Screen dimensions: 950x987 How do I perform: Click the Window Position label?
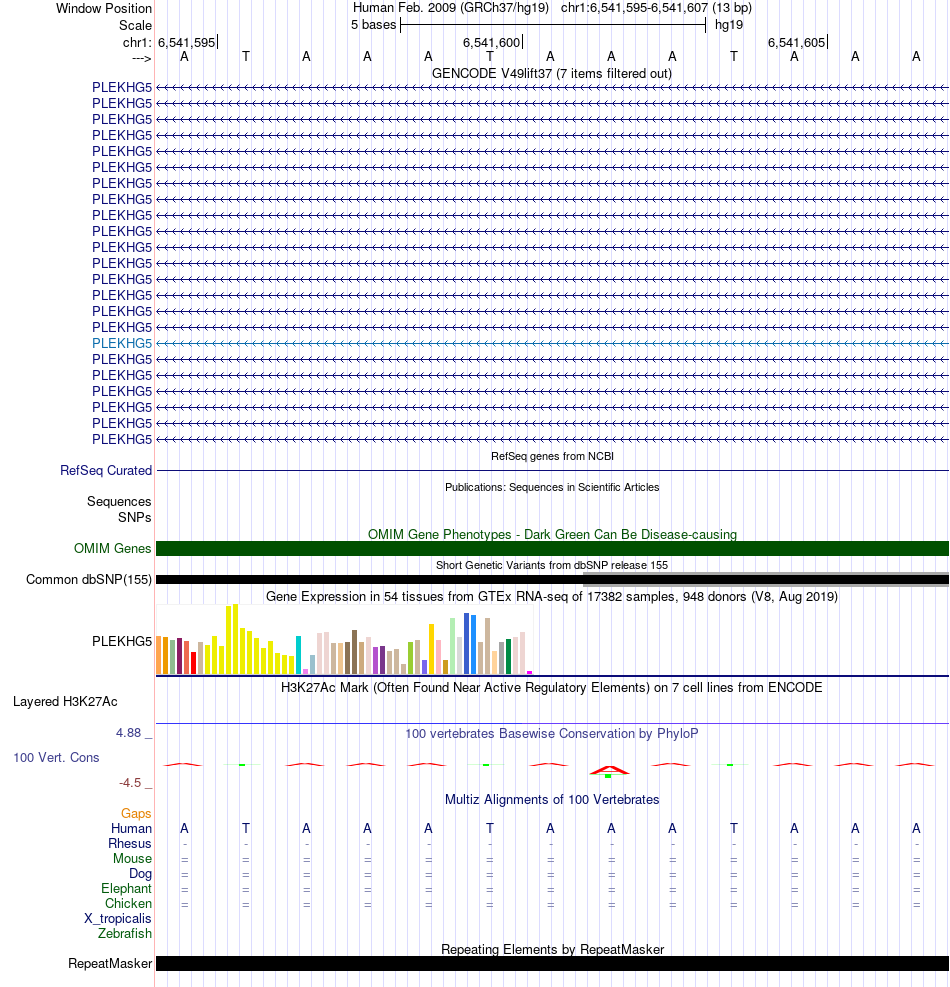point(104,8)
